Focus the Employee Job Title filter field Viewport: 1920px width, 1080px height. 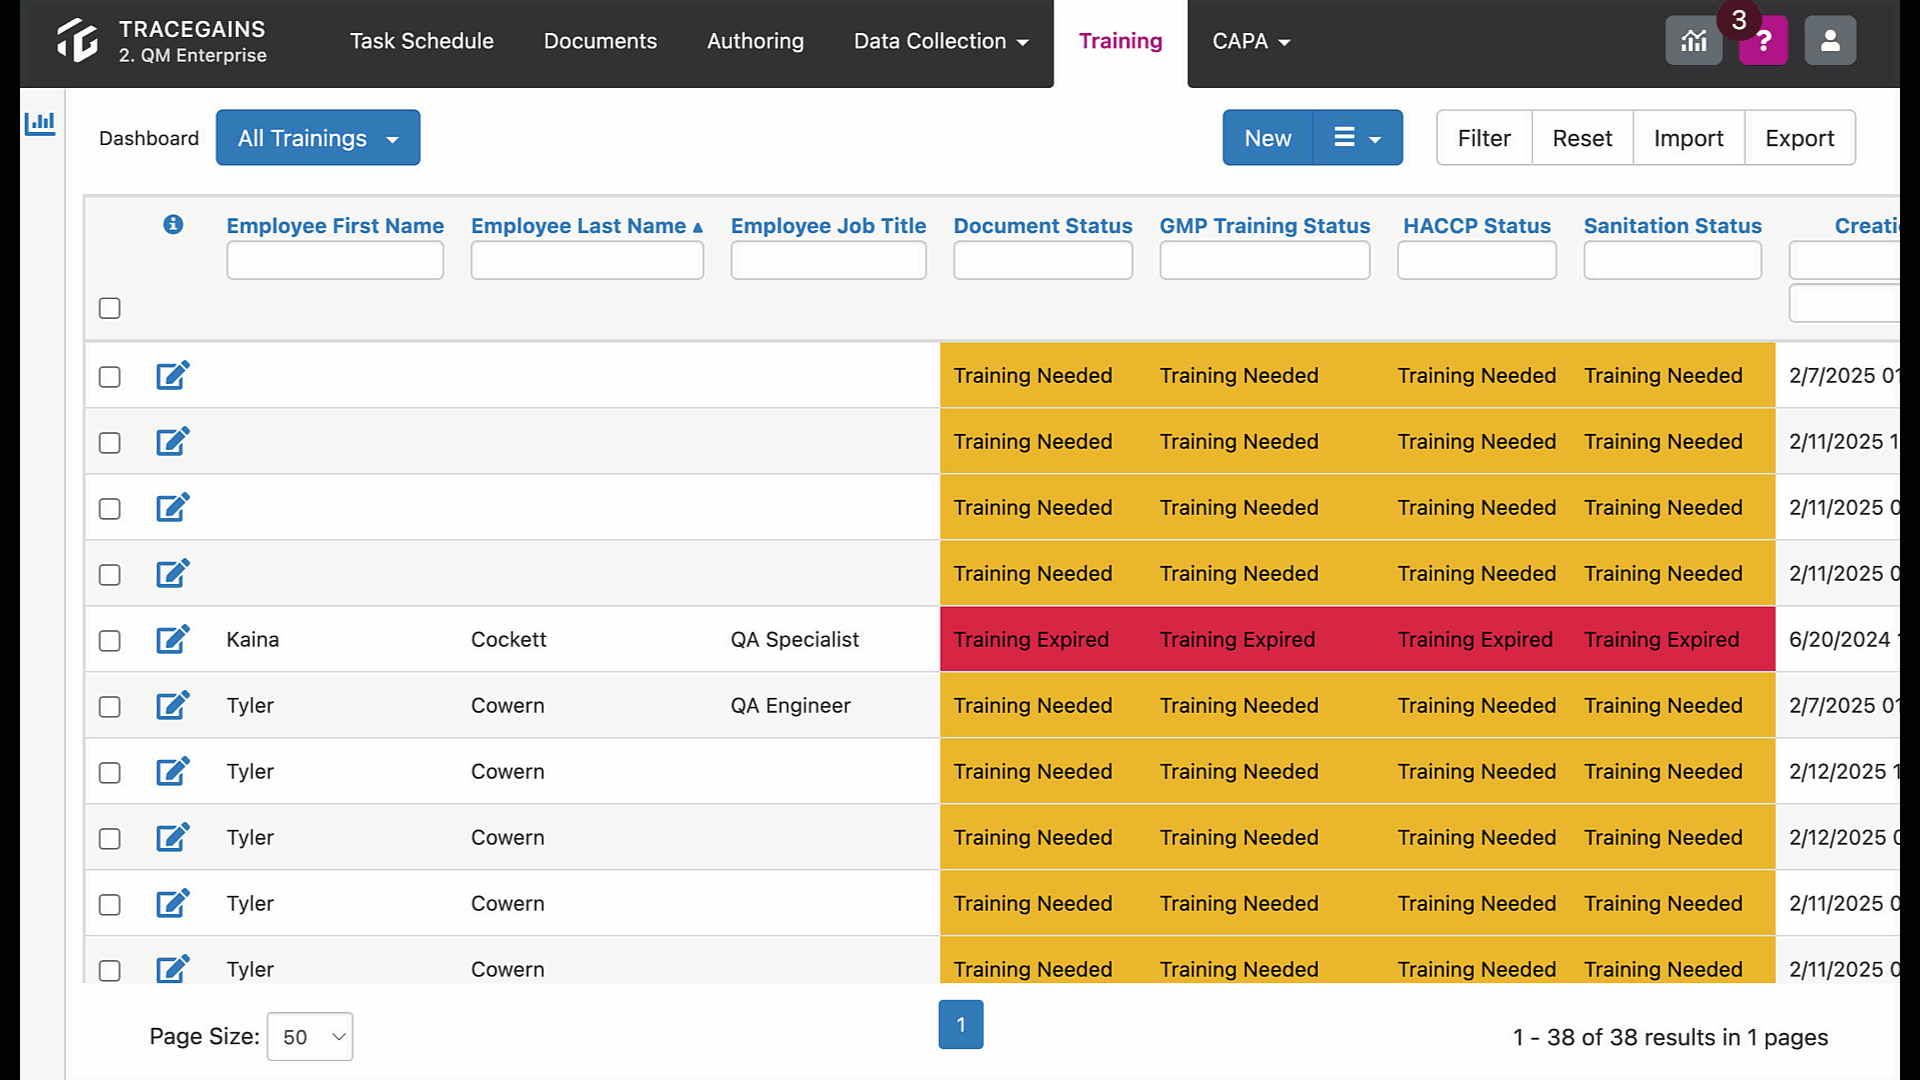pyautogui.click(x=828, y=261)
